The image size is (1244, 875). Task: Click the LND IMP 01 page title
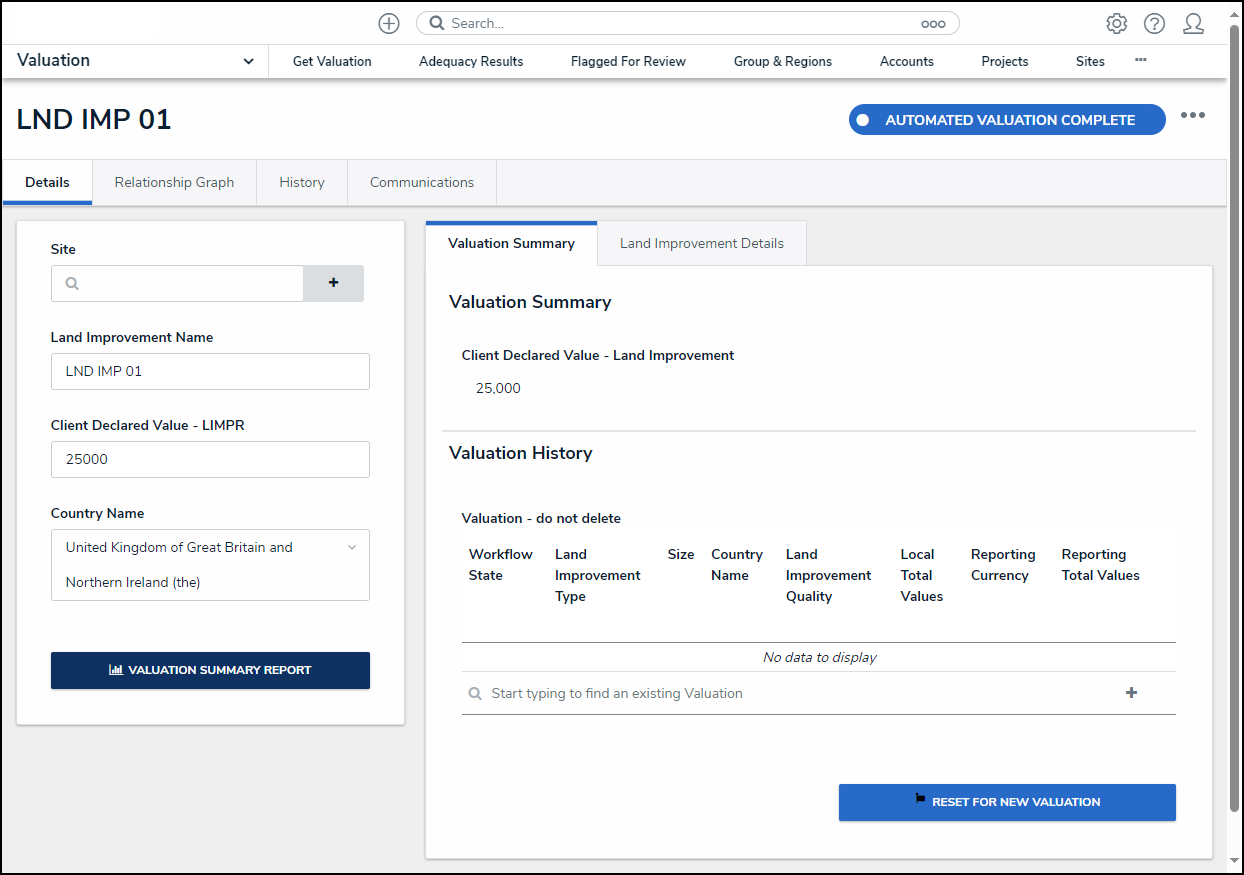(94, 120)
